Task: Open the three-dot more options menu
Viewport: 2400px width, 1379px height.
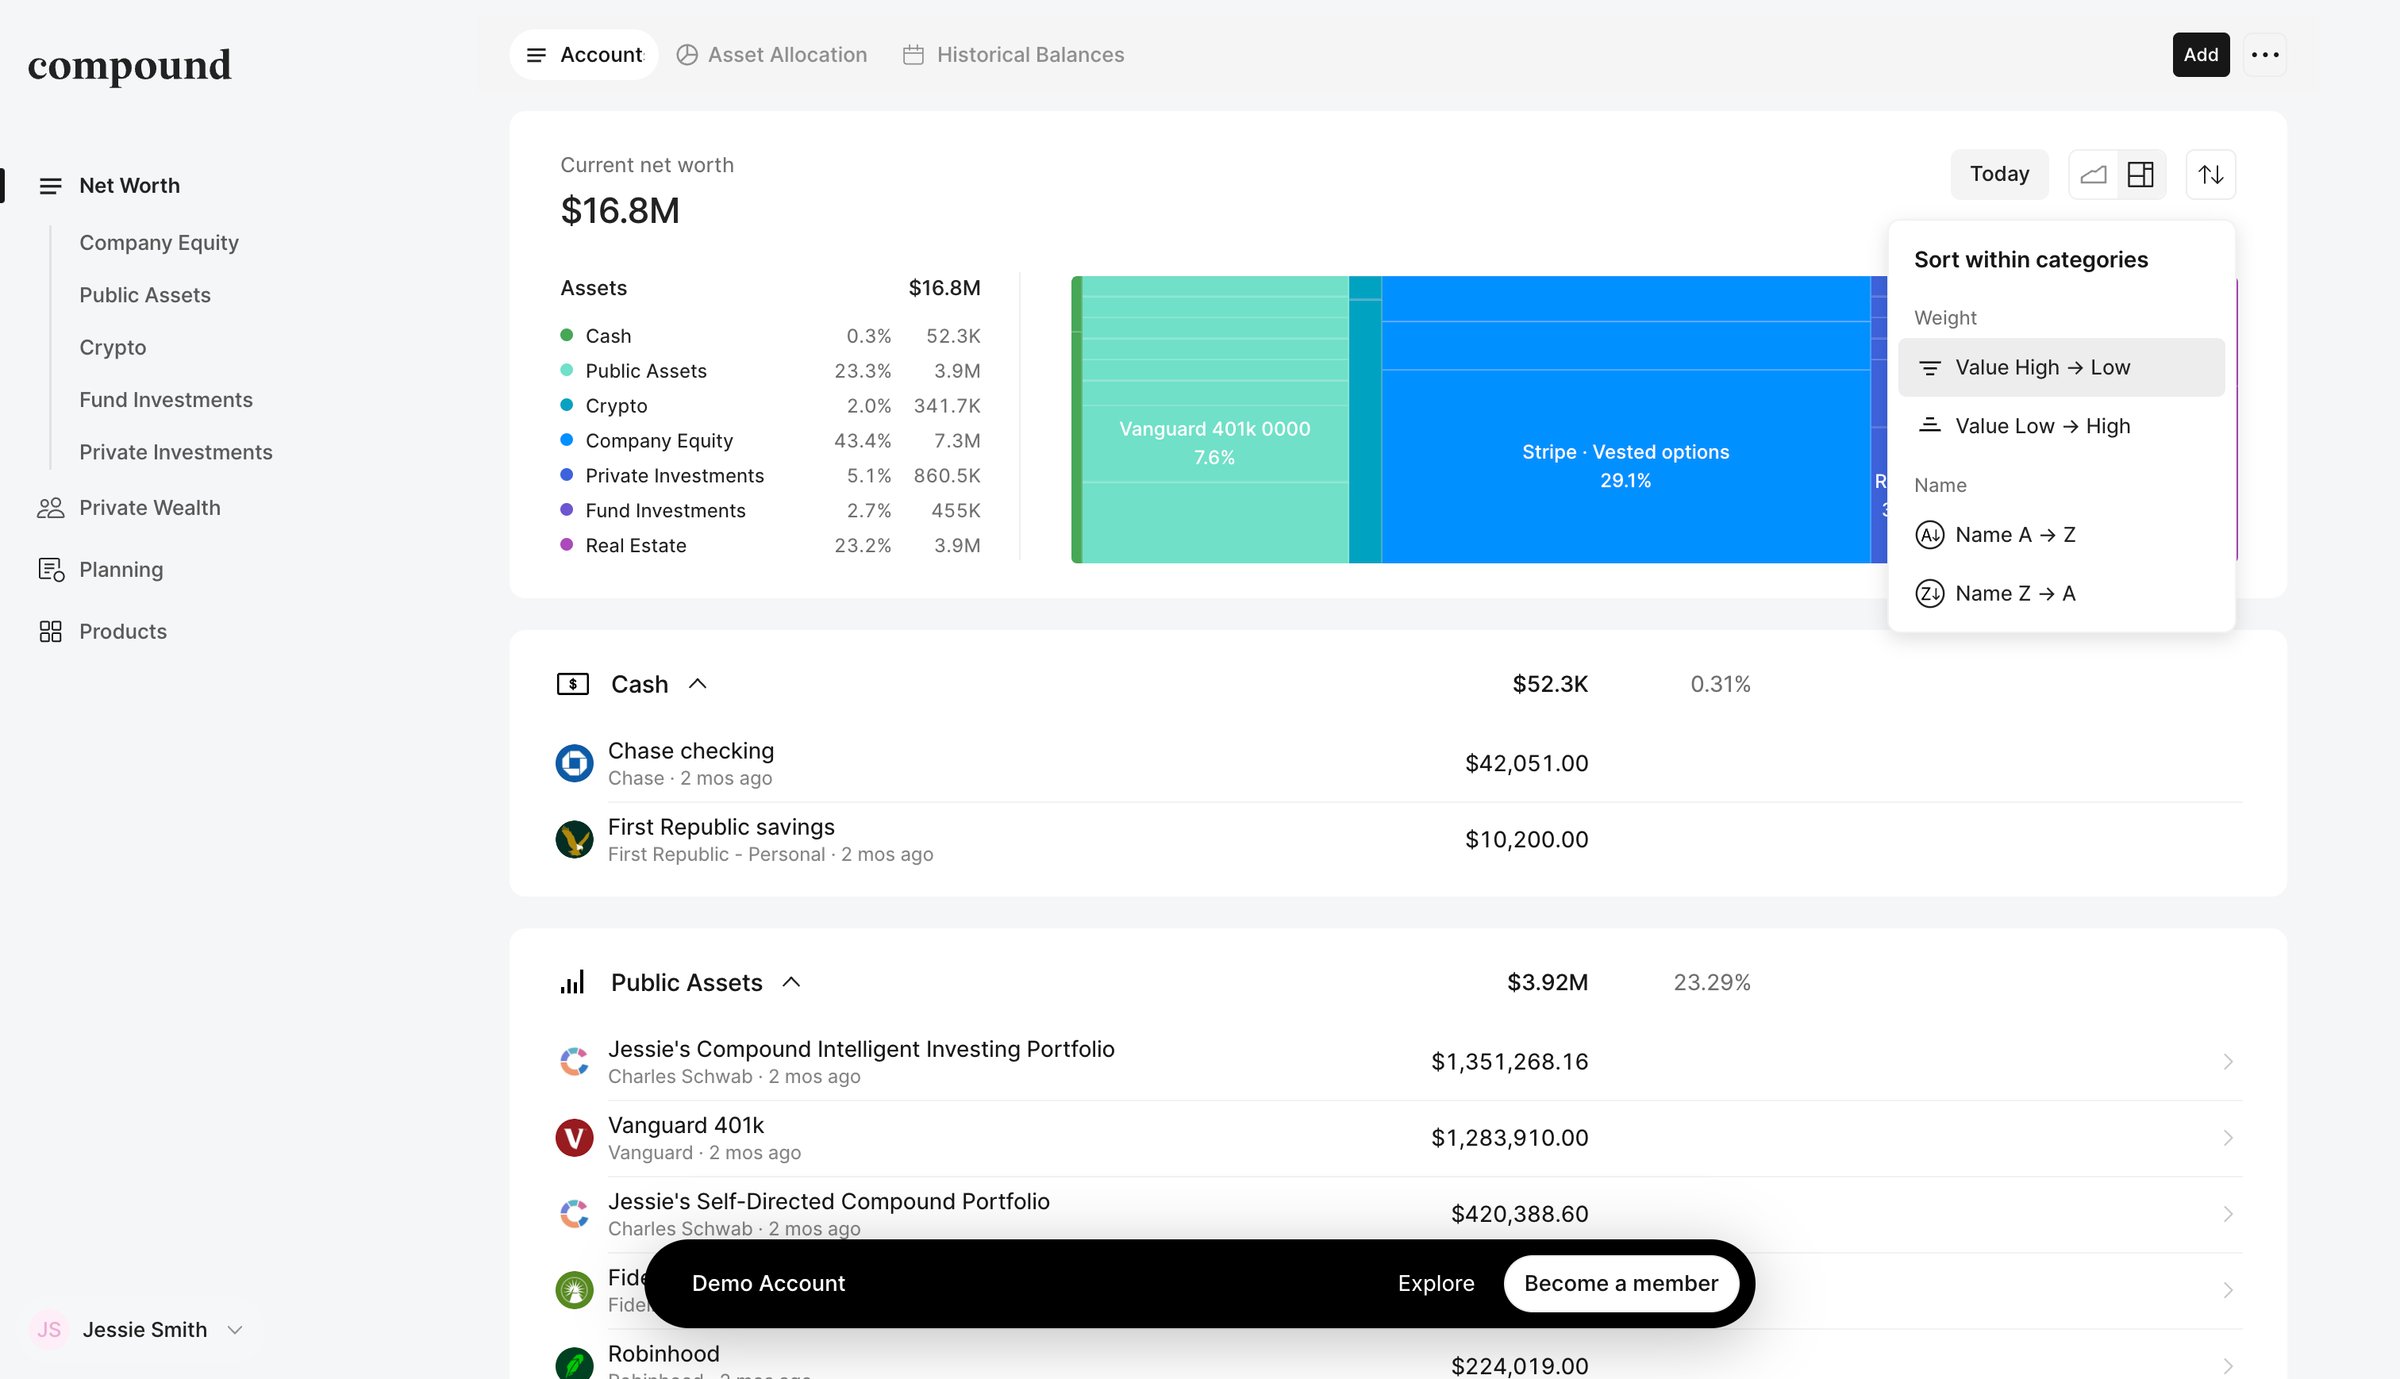Action: pyautogui.click(x=2265, y=55)
